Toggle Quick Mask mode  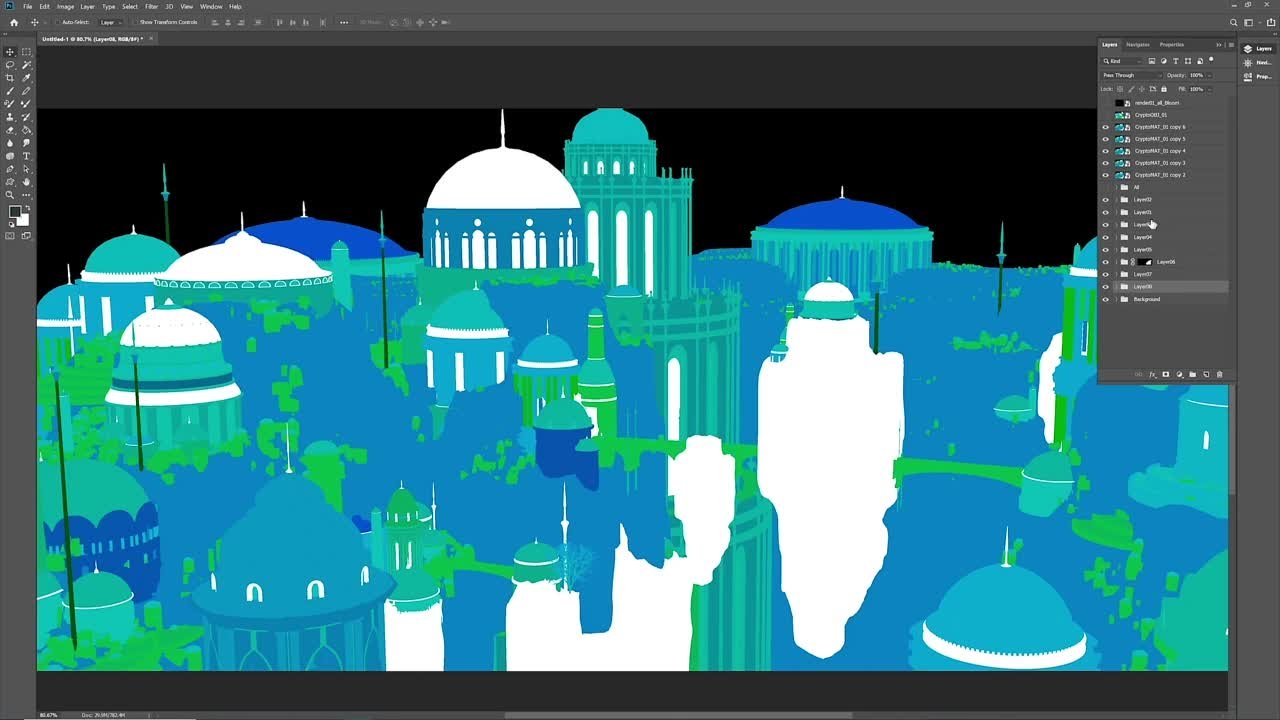coord(11,236)
